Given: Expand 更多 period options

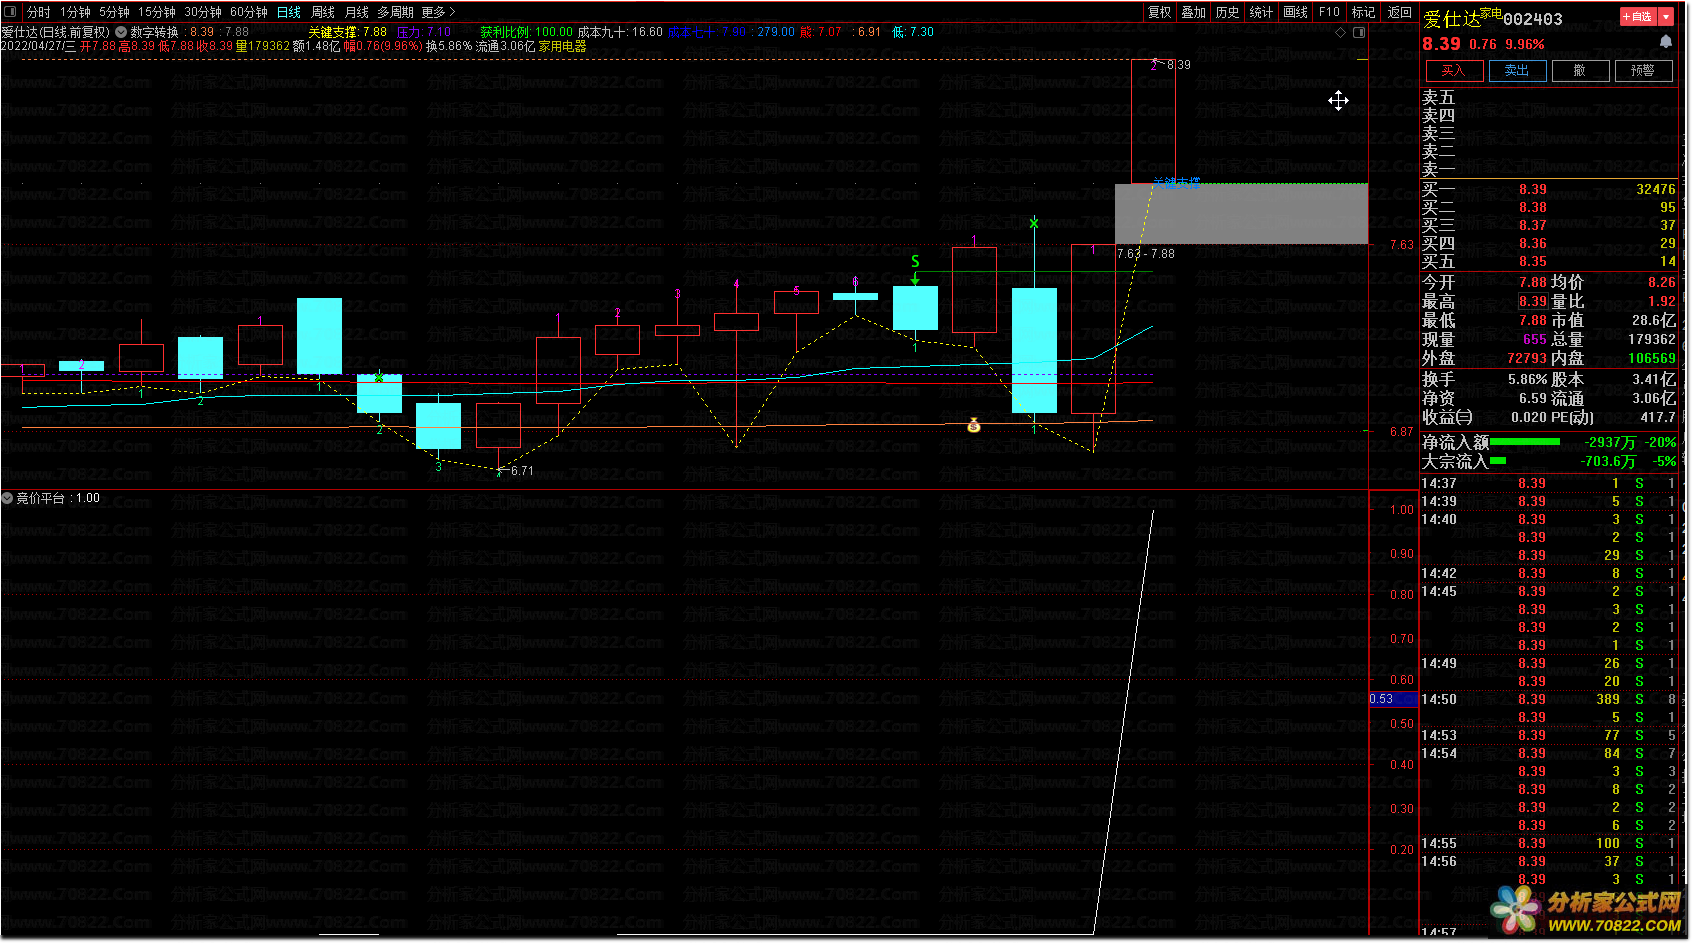Looking at the screenshot, I should click(439, 12).
